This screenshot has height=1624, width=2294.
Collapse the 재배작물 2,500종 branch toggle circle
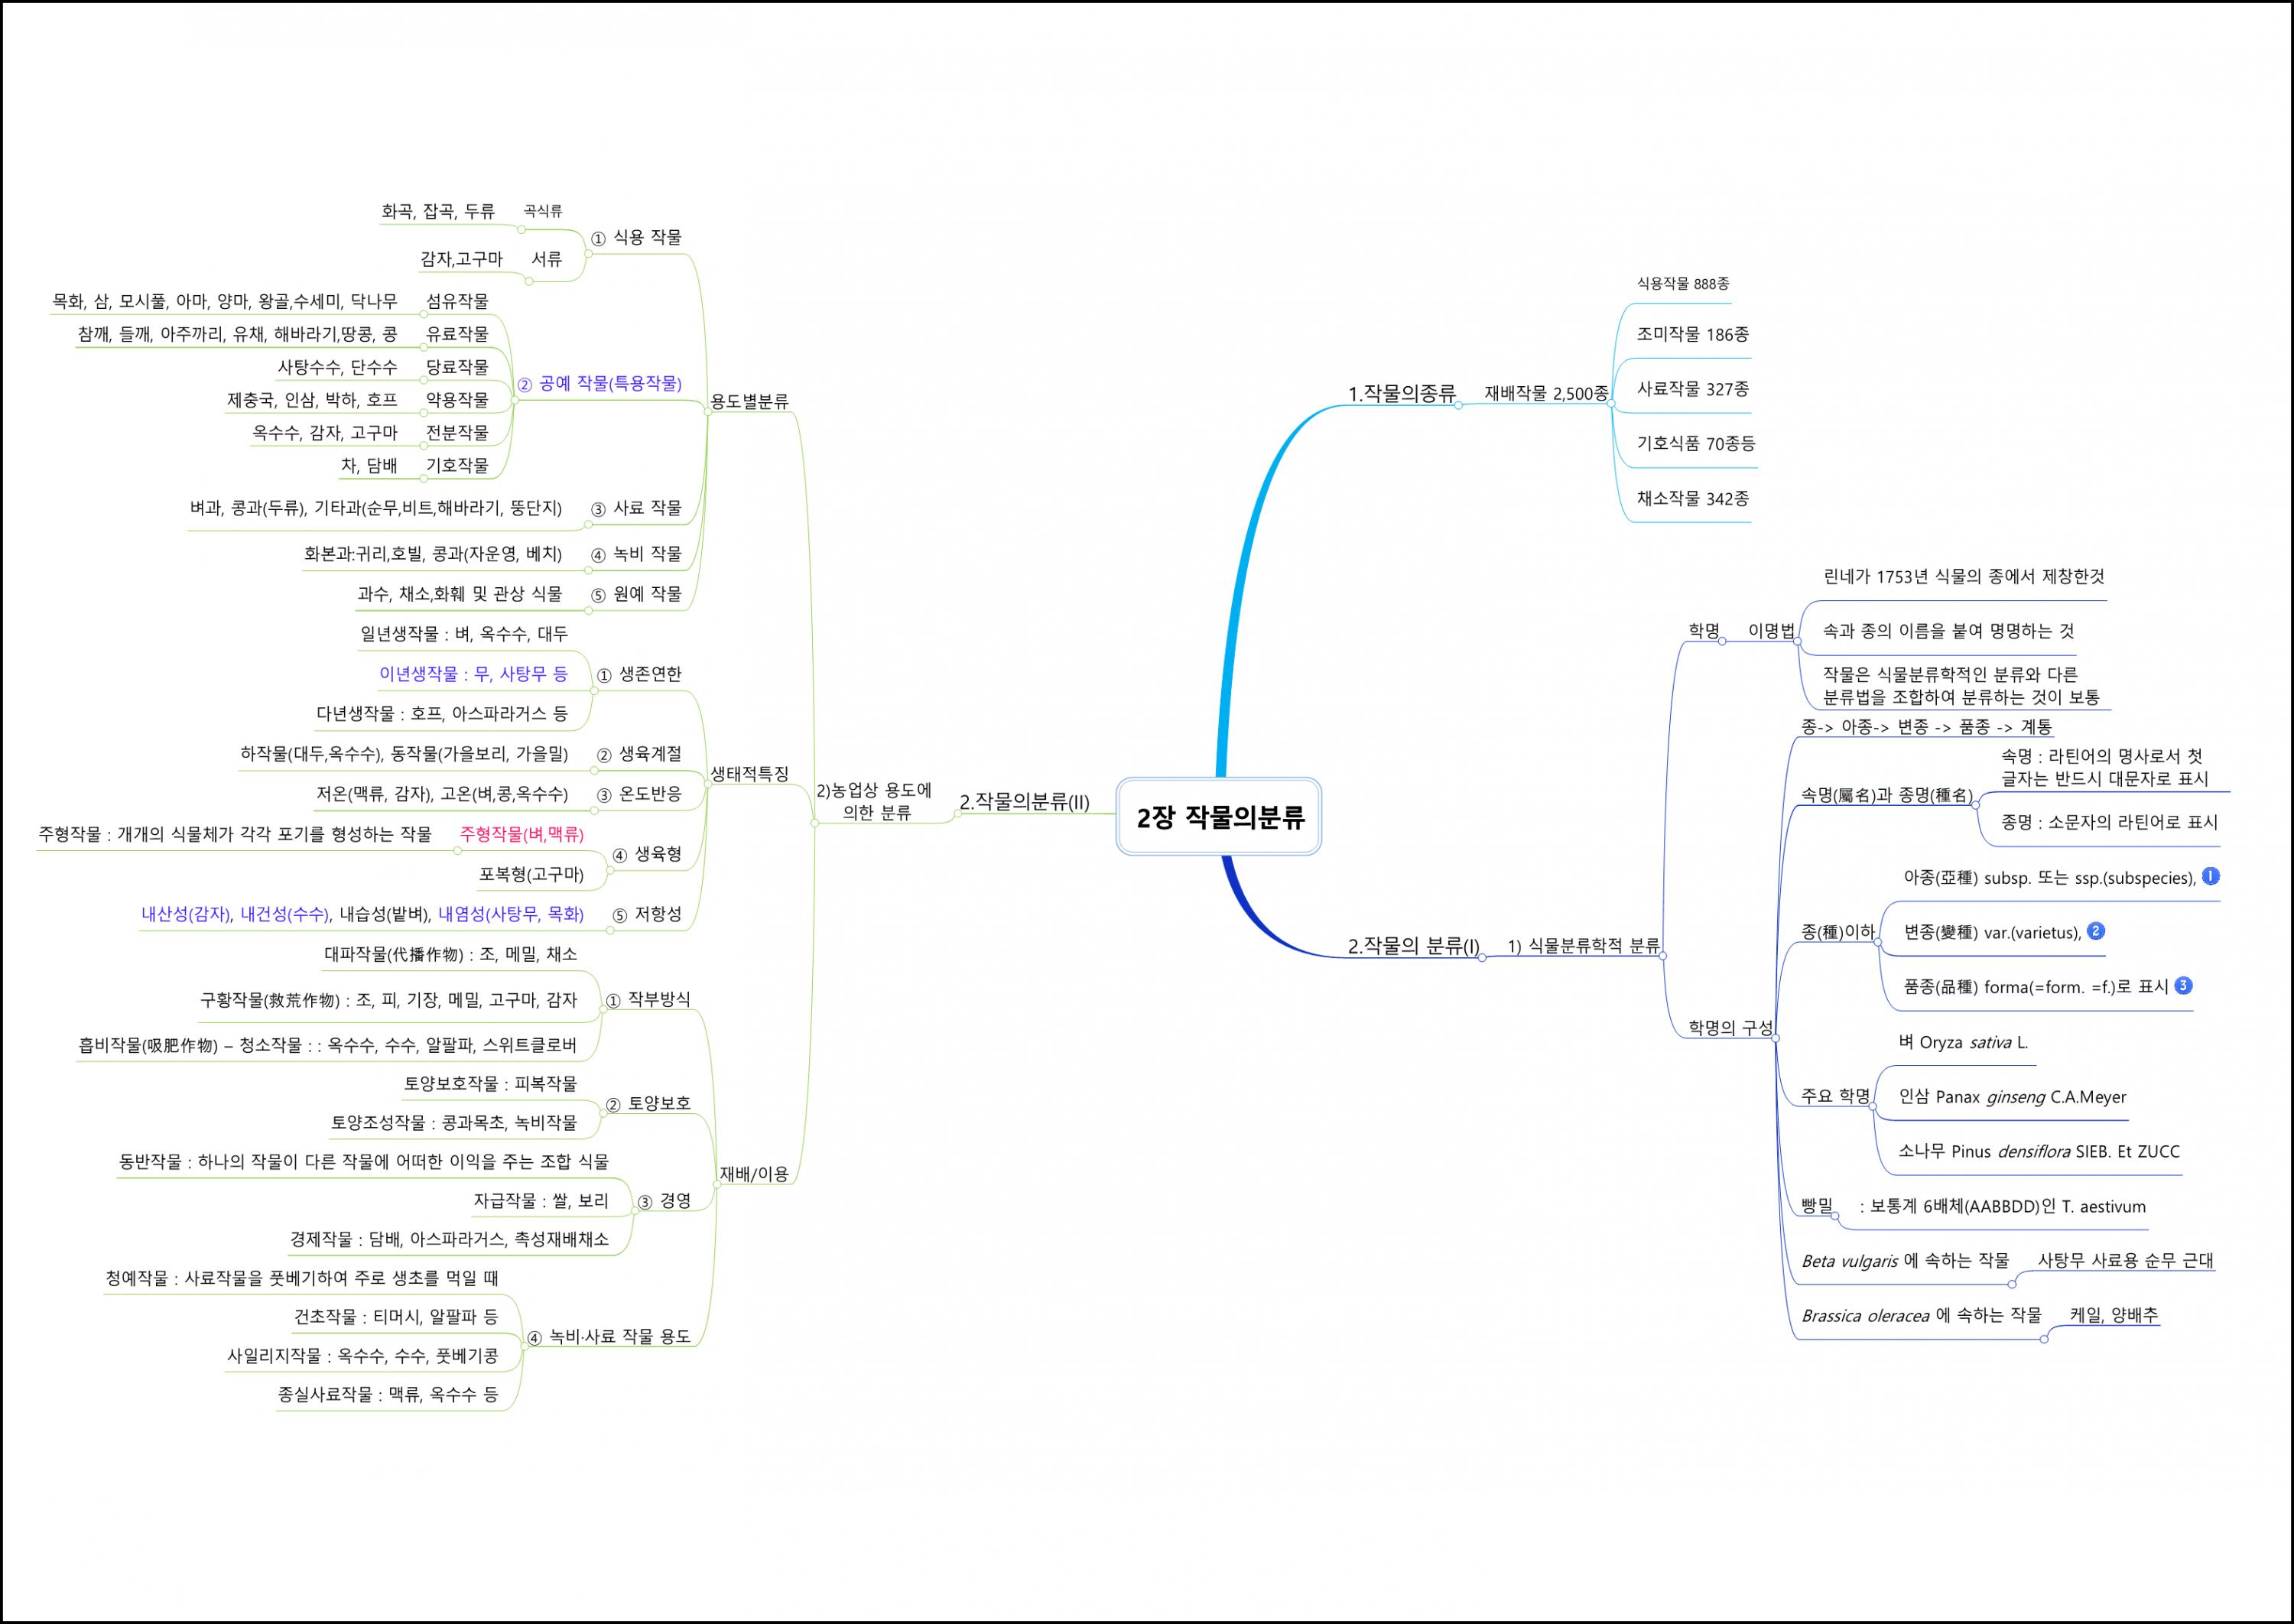coord(1611,404)
